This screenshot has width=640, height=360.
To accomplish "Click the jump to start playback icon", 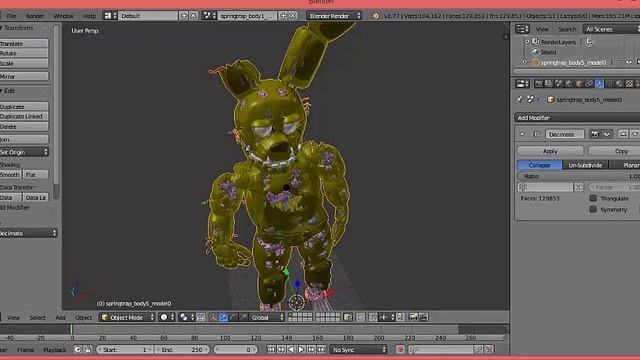I will 271,349.
